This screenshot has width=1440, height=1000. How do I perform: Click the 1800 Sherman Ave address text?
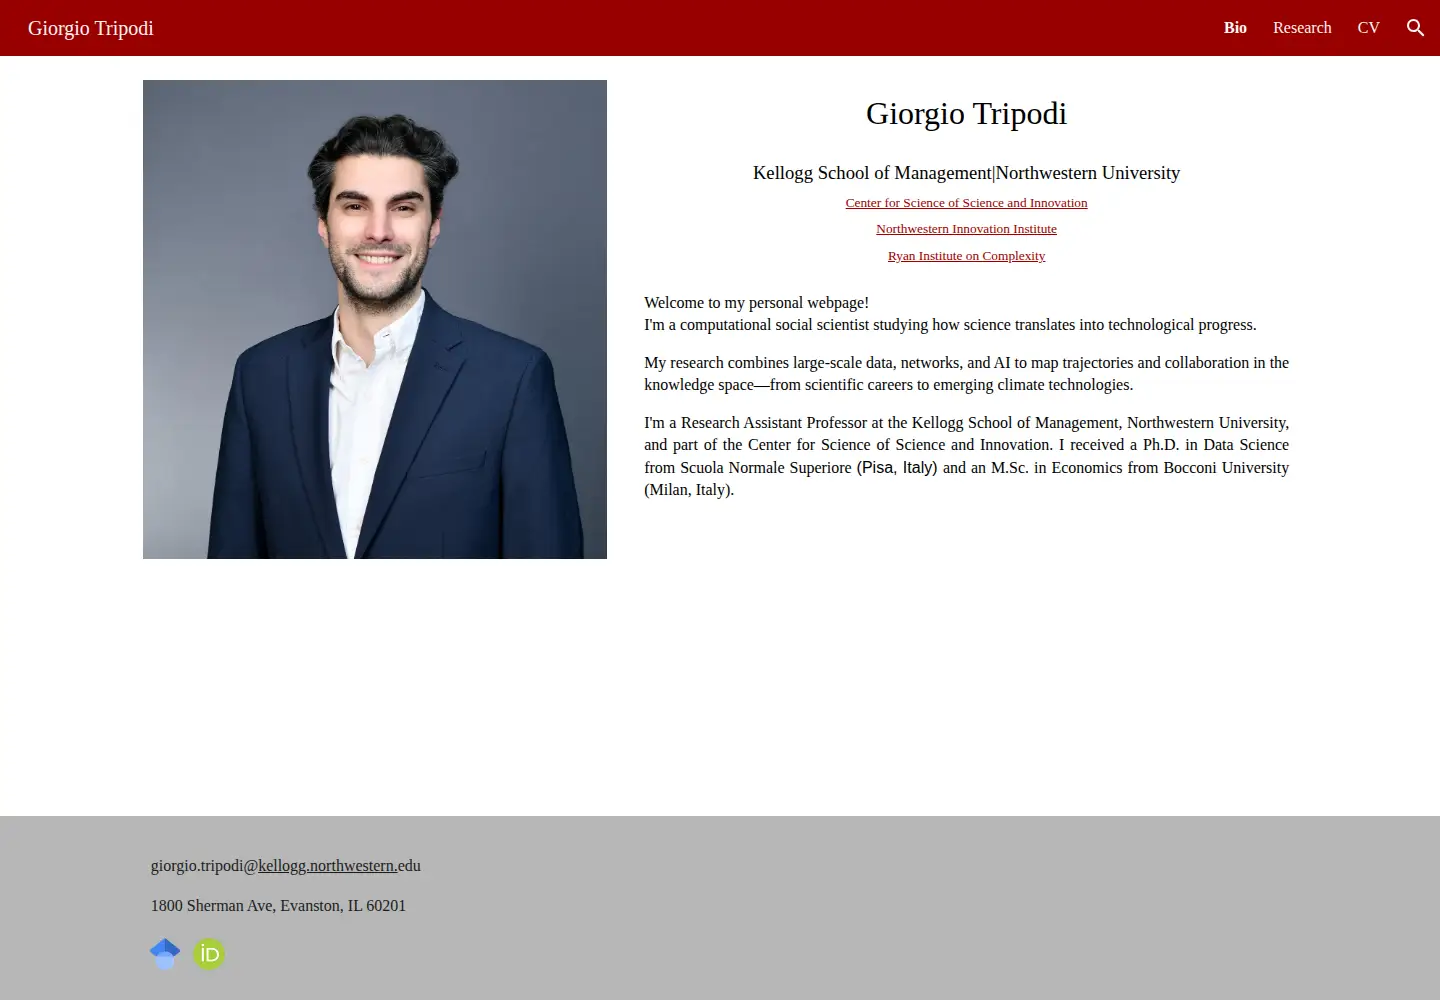[278, 906]
